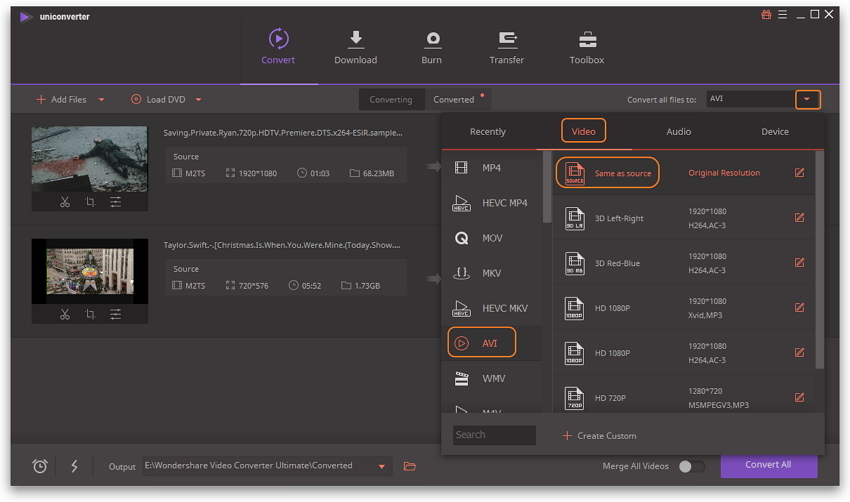
Task: Switch to the Video tab
Action: tap(583, 131)
